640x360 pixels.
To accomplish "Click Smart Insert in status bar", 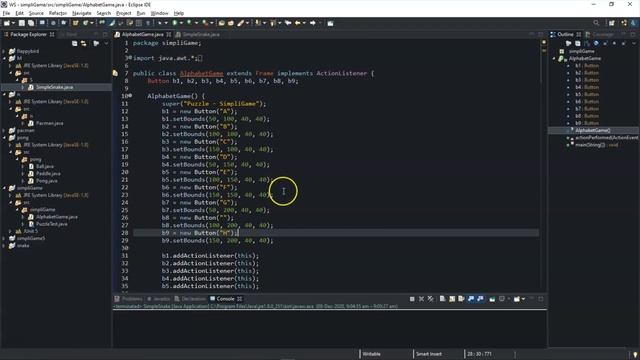I will 429,354.
